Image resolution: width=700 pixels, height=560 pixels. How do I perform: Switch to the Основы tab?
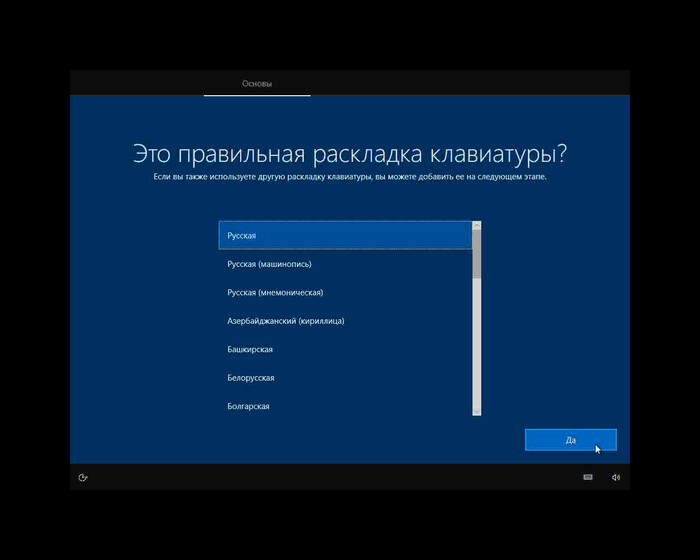click(x=257, y=84)
